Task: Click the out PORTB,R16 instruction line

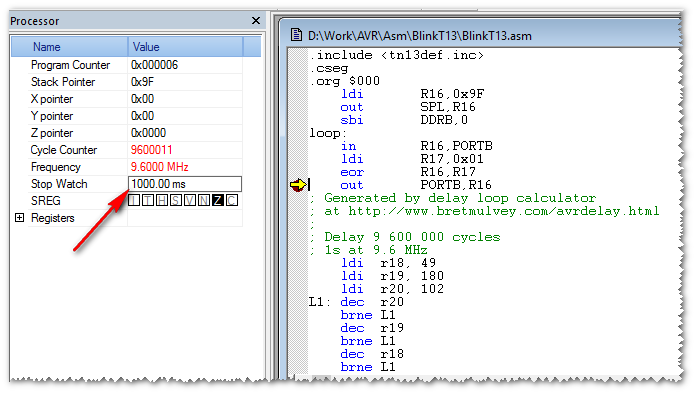Action: (416, 185)
